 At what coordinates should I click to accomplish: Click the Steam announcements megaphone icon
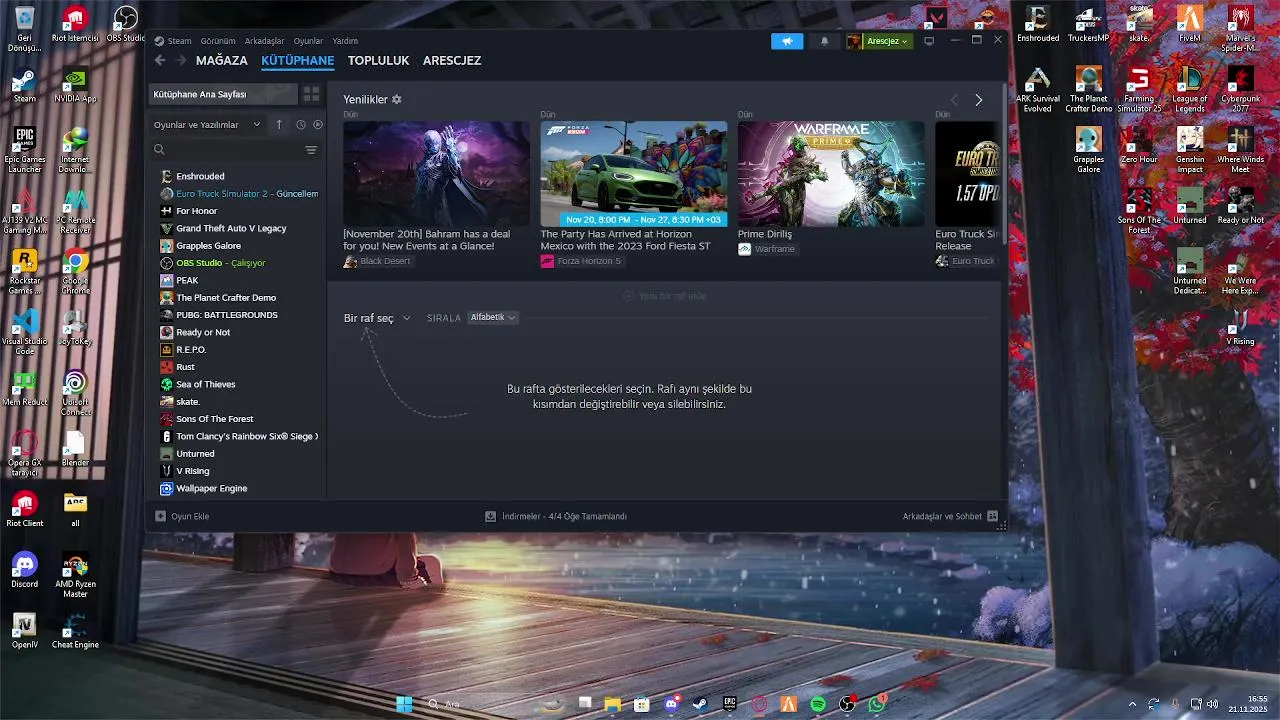(787, 41)
